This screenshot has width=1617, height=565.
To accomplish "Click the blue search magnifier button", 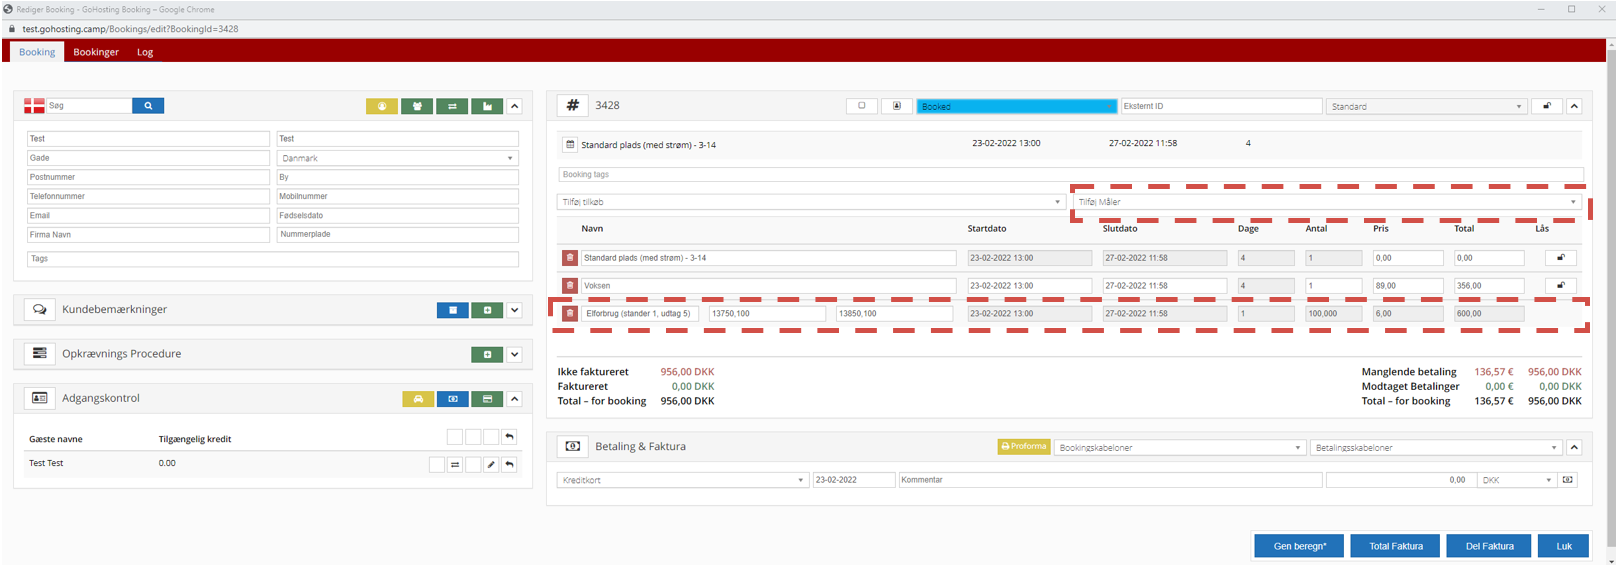I will pyautogui.click(x=148, y=106).
